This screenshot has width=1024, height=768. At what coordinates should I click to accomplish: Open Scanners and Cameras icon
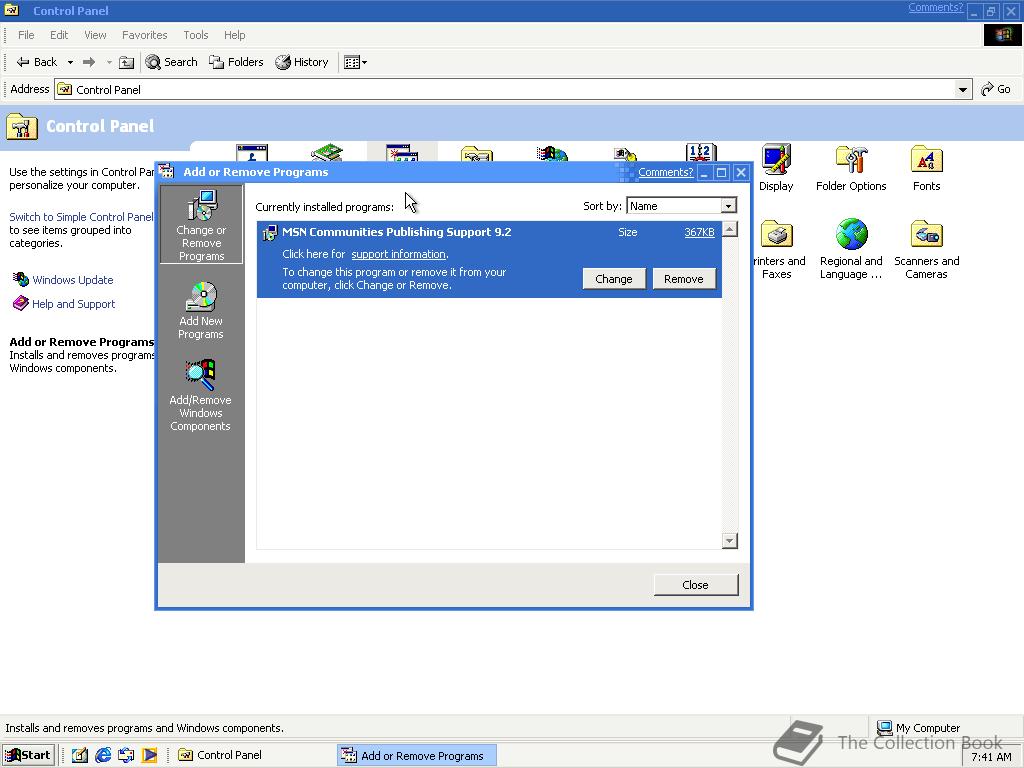tap(926, 250)
